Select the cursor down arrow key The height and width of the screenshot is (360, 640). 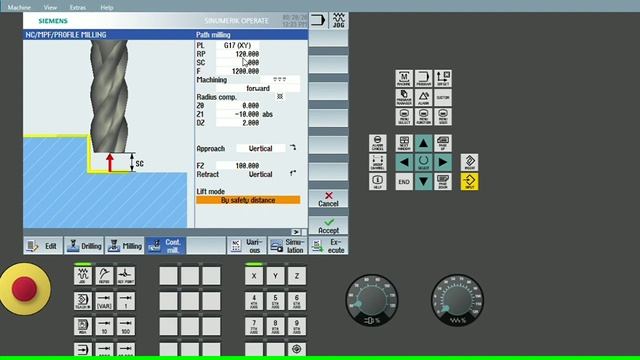(423, 182)
